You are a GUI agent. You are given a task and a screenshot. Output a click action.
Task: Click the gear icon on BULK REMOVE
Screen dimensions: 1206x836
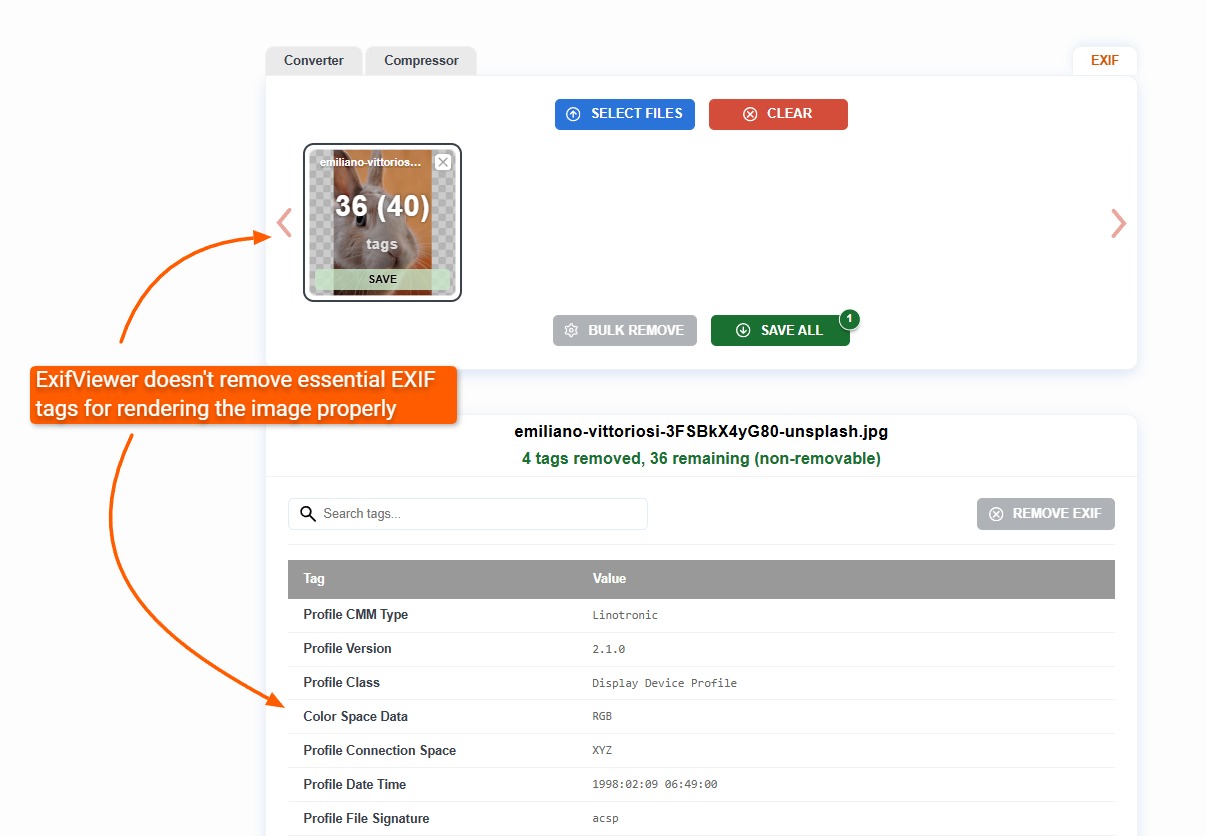click(570, 330)
